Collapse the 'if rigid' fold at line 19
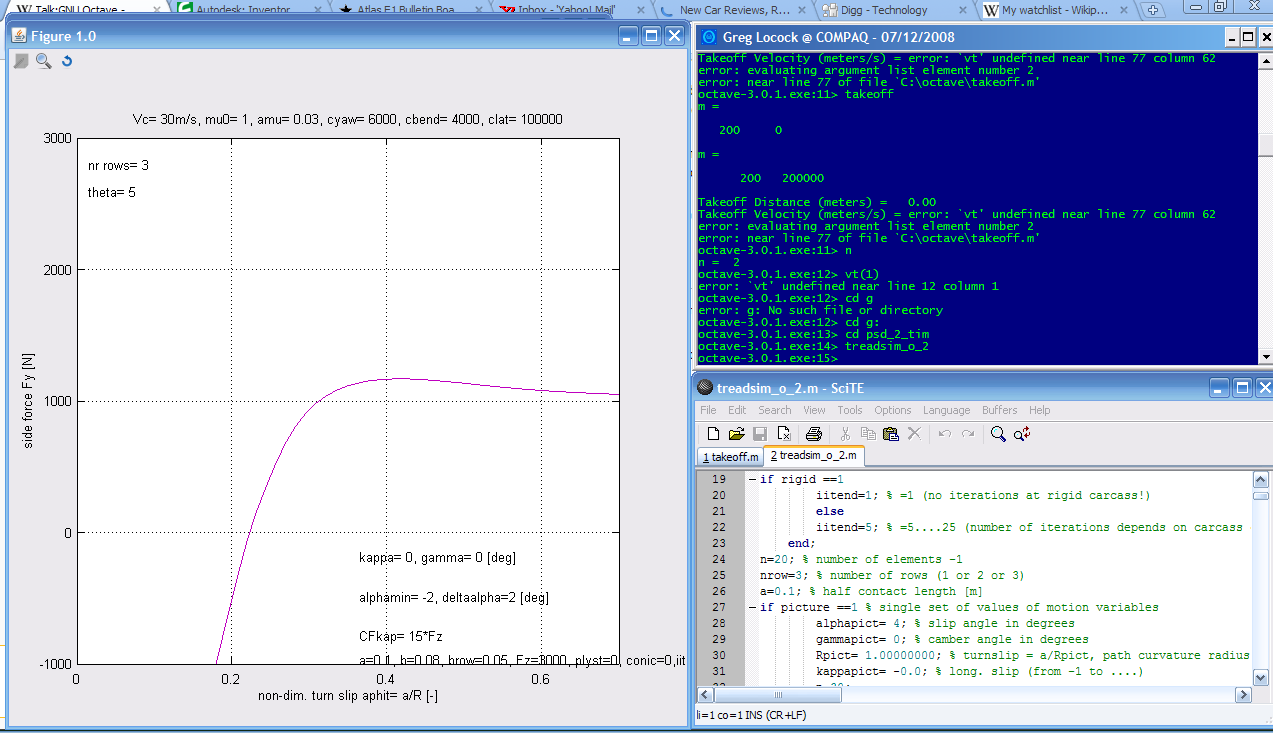The height and width of the screenshot is (733, 1273). (x=751, y=479)
